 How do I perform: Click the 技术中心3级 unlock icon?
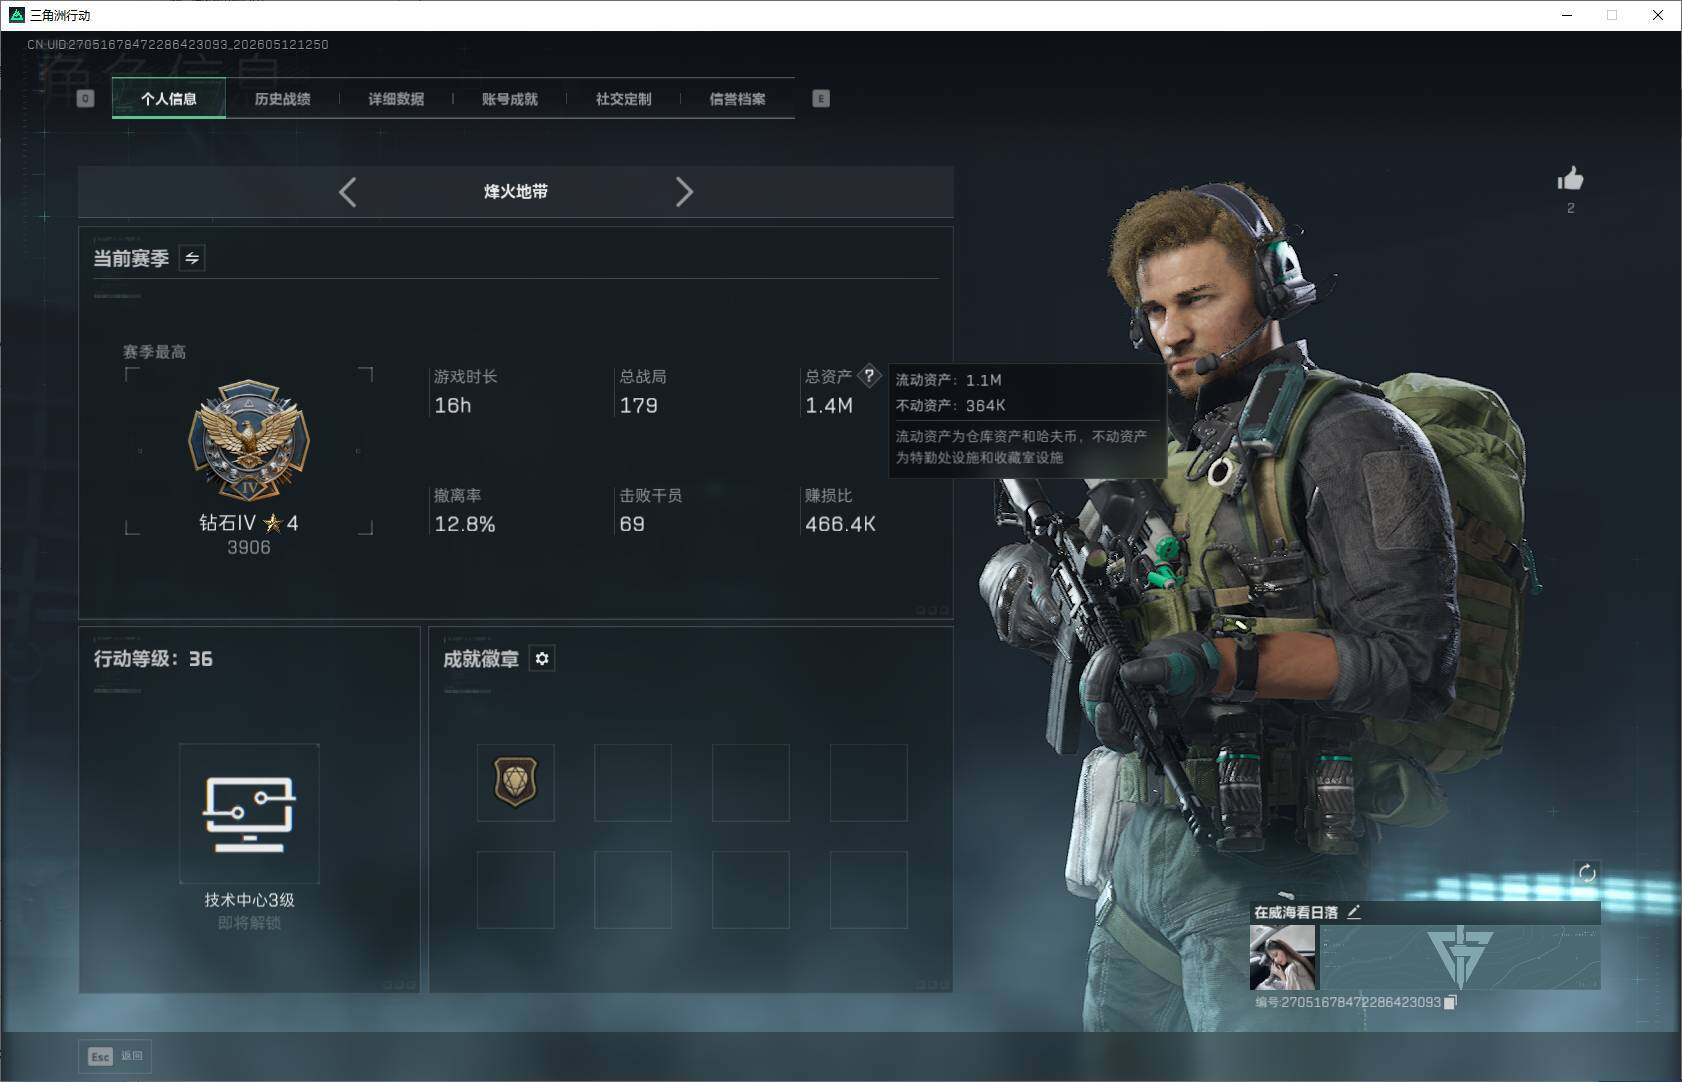249,813
